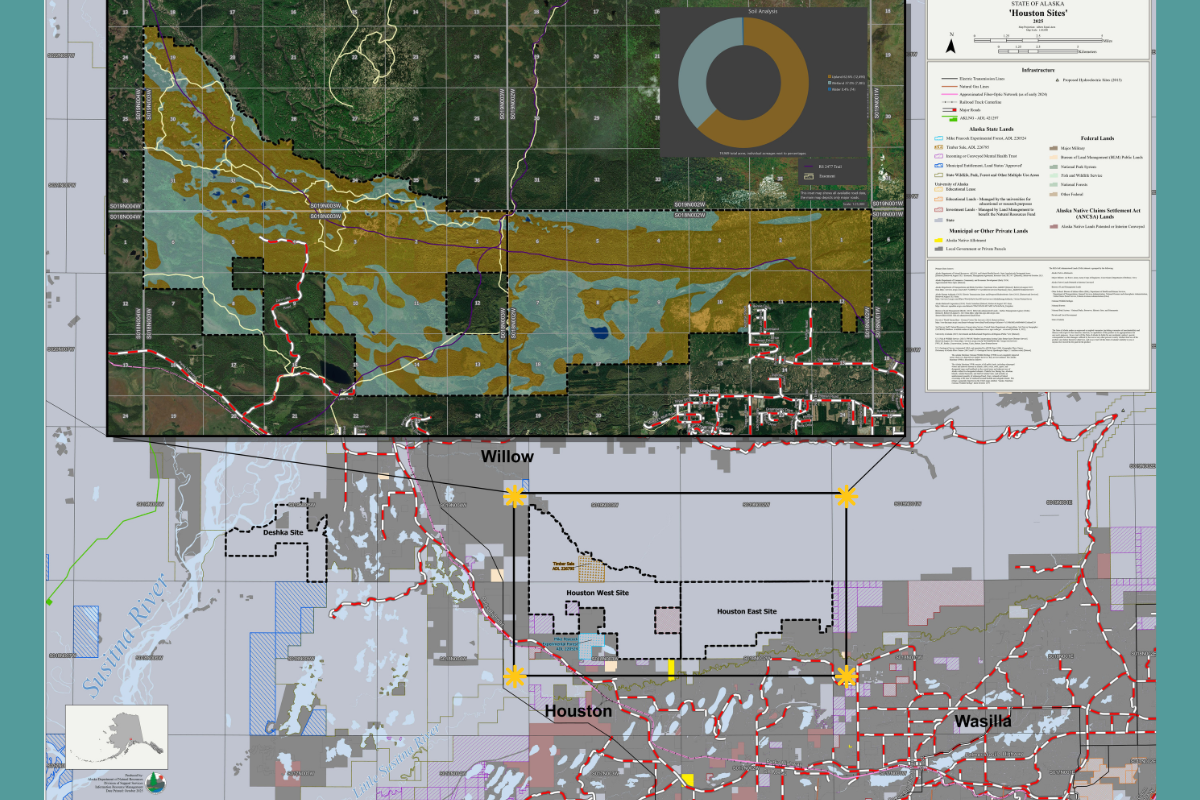1200x800 pixels.
Task: Click the Local Government or Private Parcels swatch
Action: point(939,249)
